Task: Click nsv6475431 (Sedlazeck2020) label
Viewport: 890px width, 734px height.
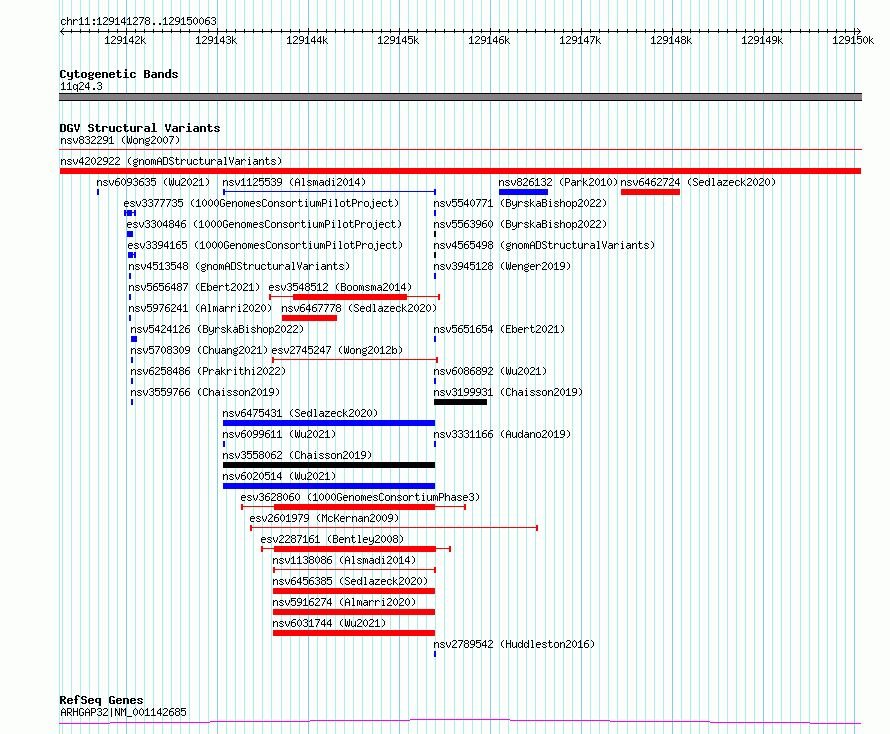Action: click(300, 413)
